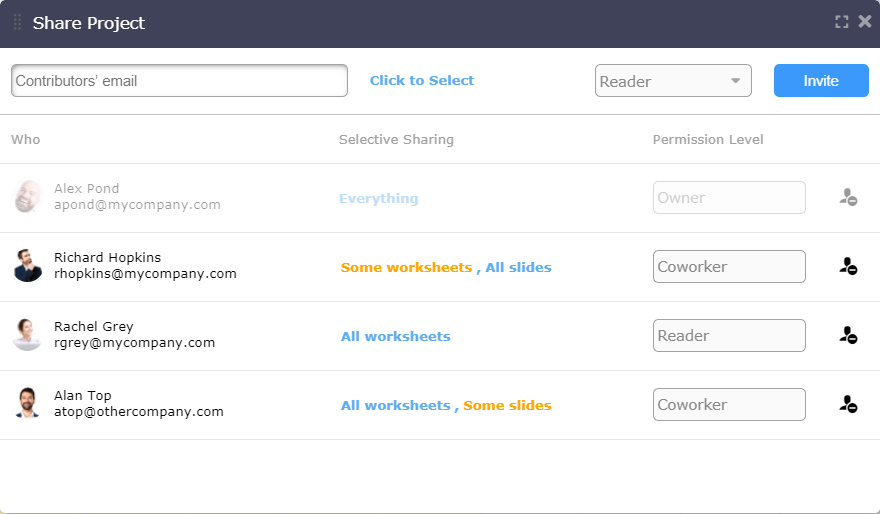The width and height of the screenshot is (880, 514).
Task: Click the Invite button
Action: pos(821,80)
